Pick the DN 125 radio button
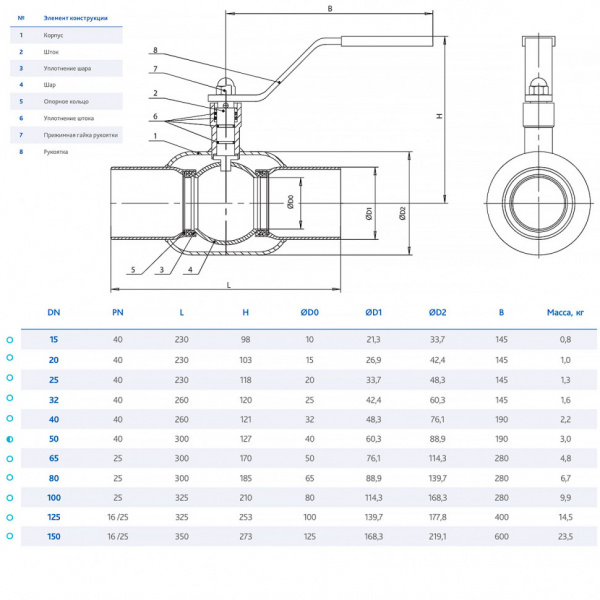Image resolution: width=600 pixels, height=600 pixels. tap(10, 517)
